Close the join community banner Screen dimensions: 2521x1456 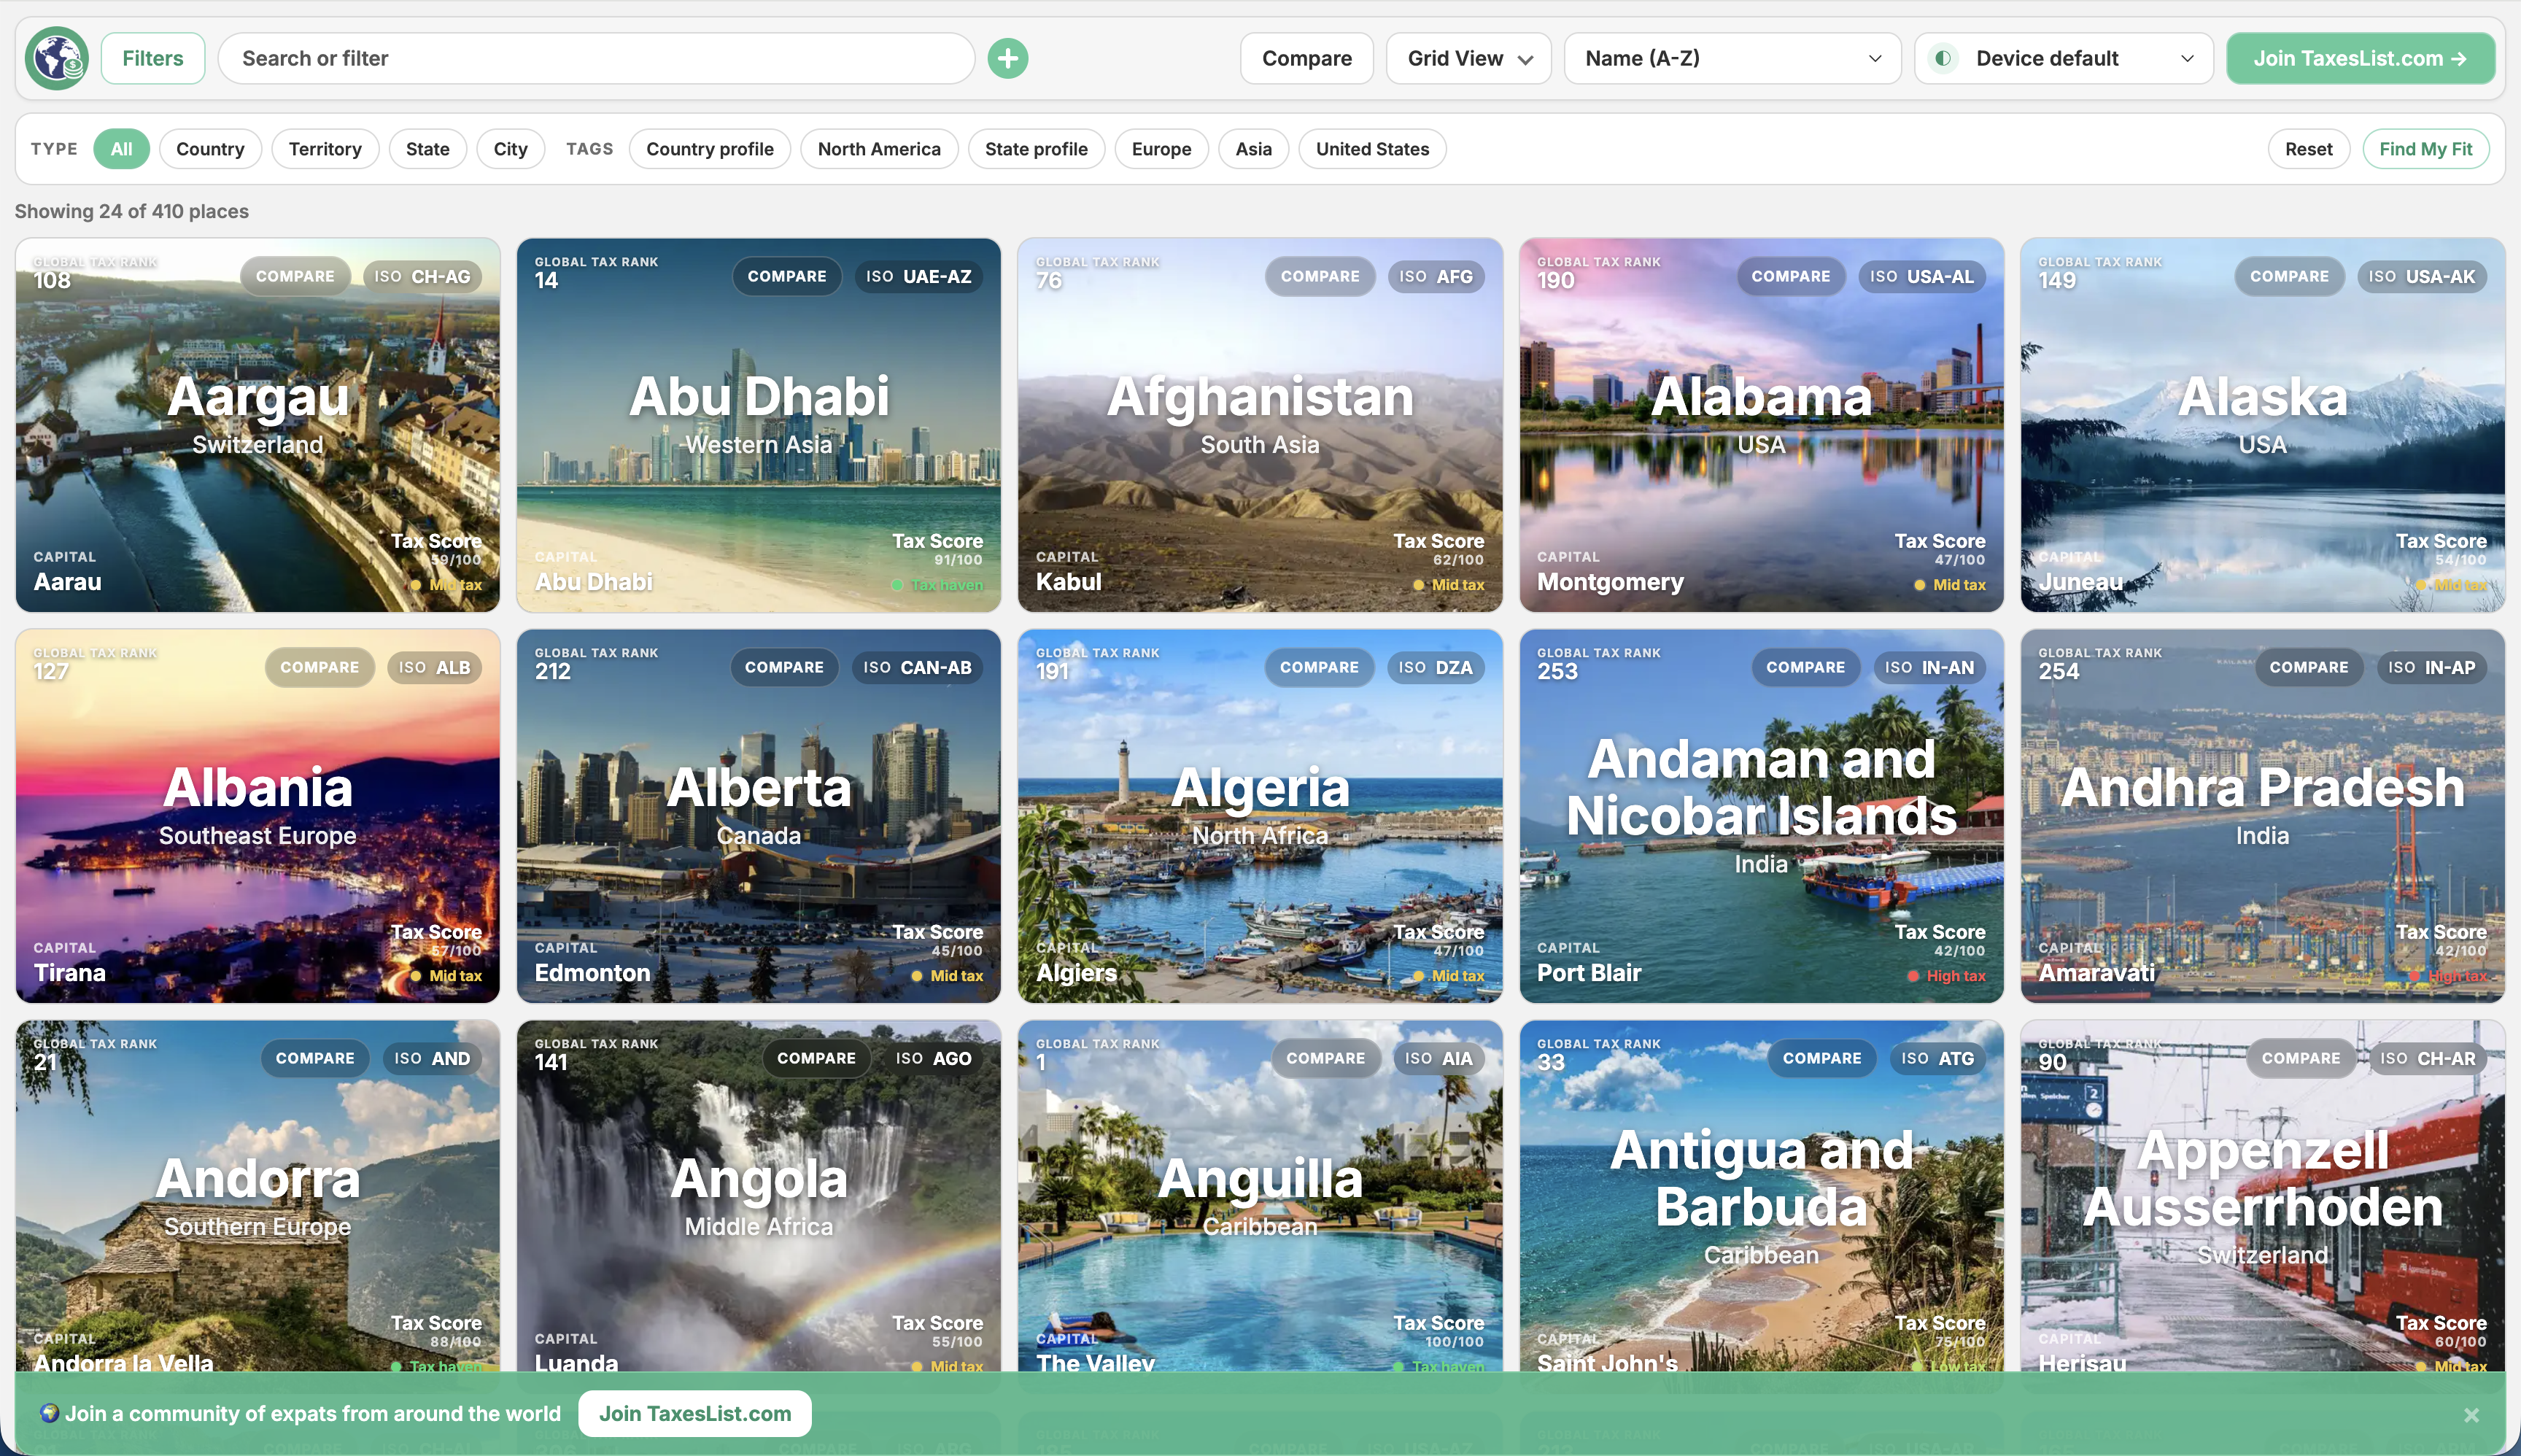2471,1415
